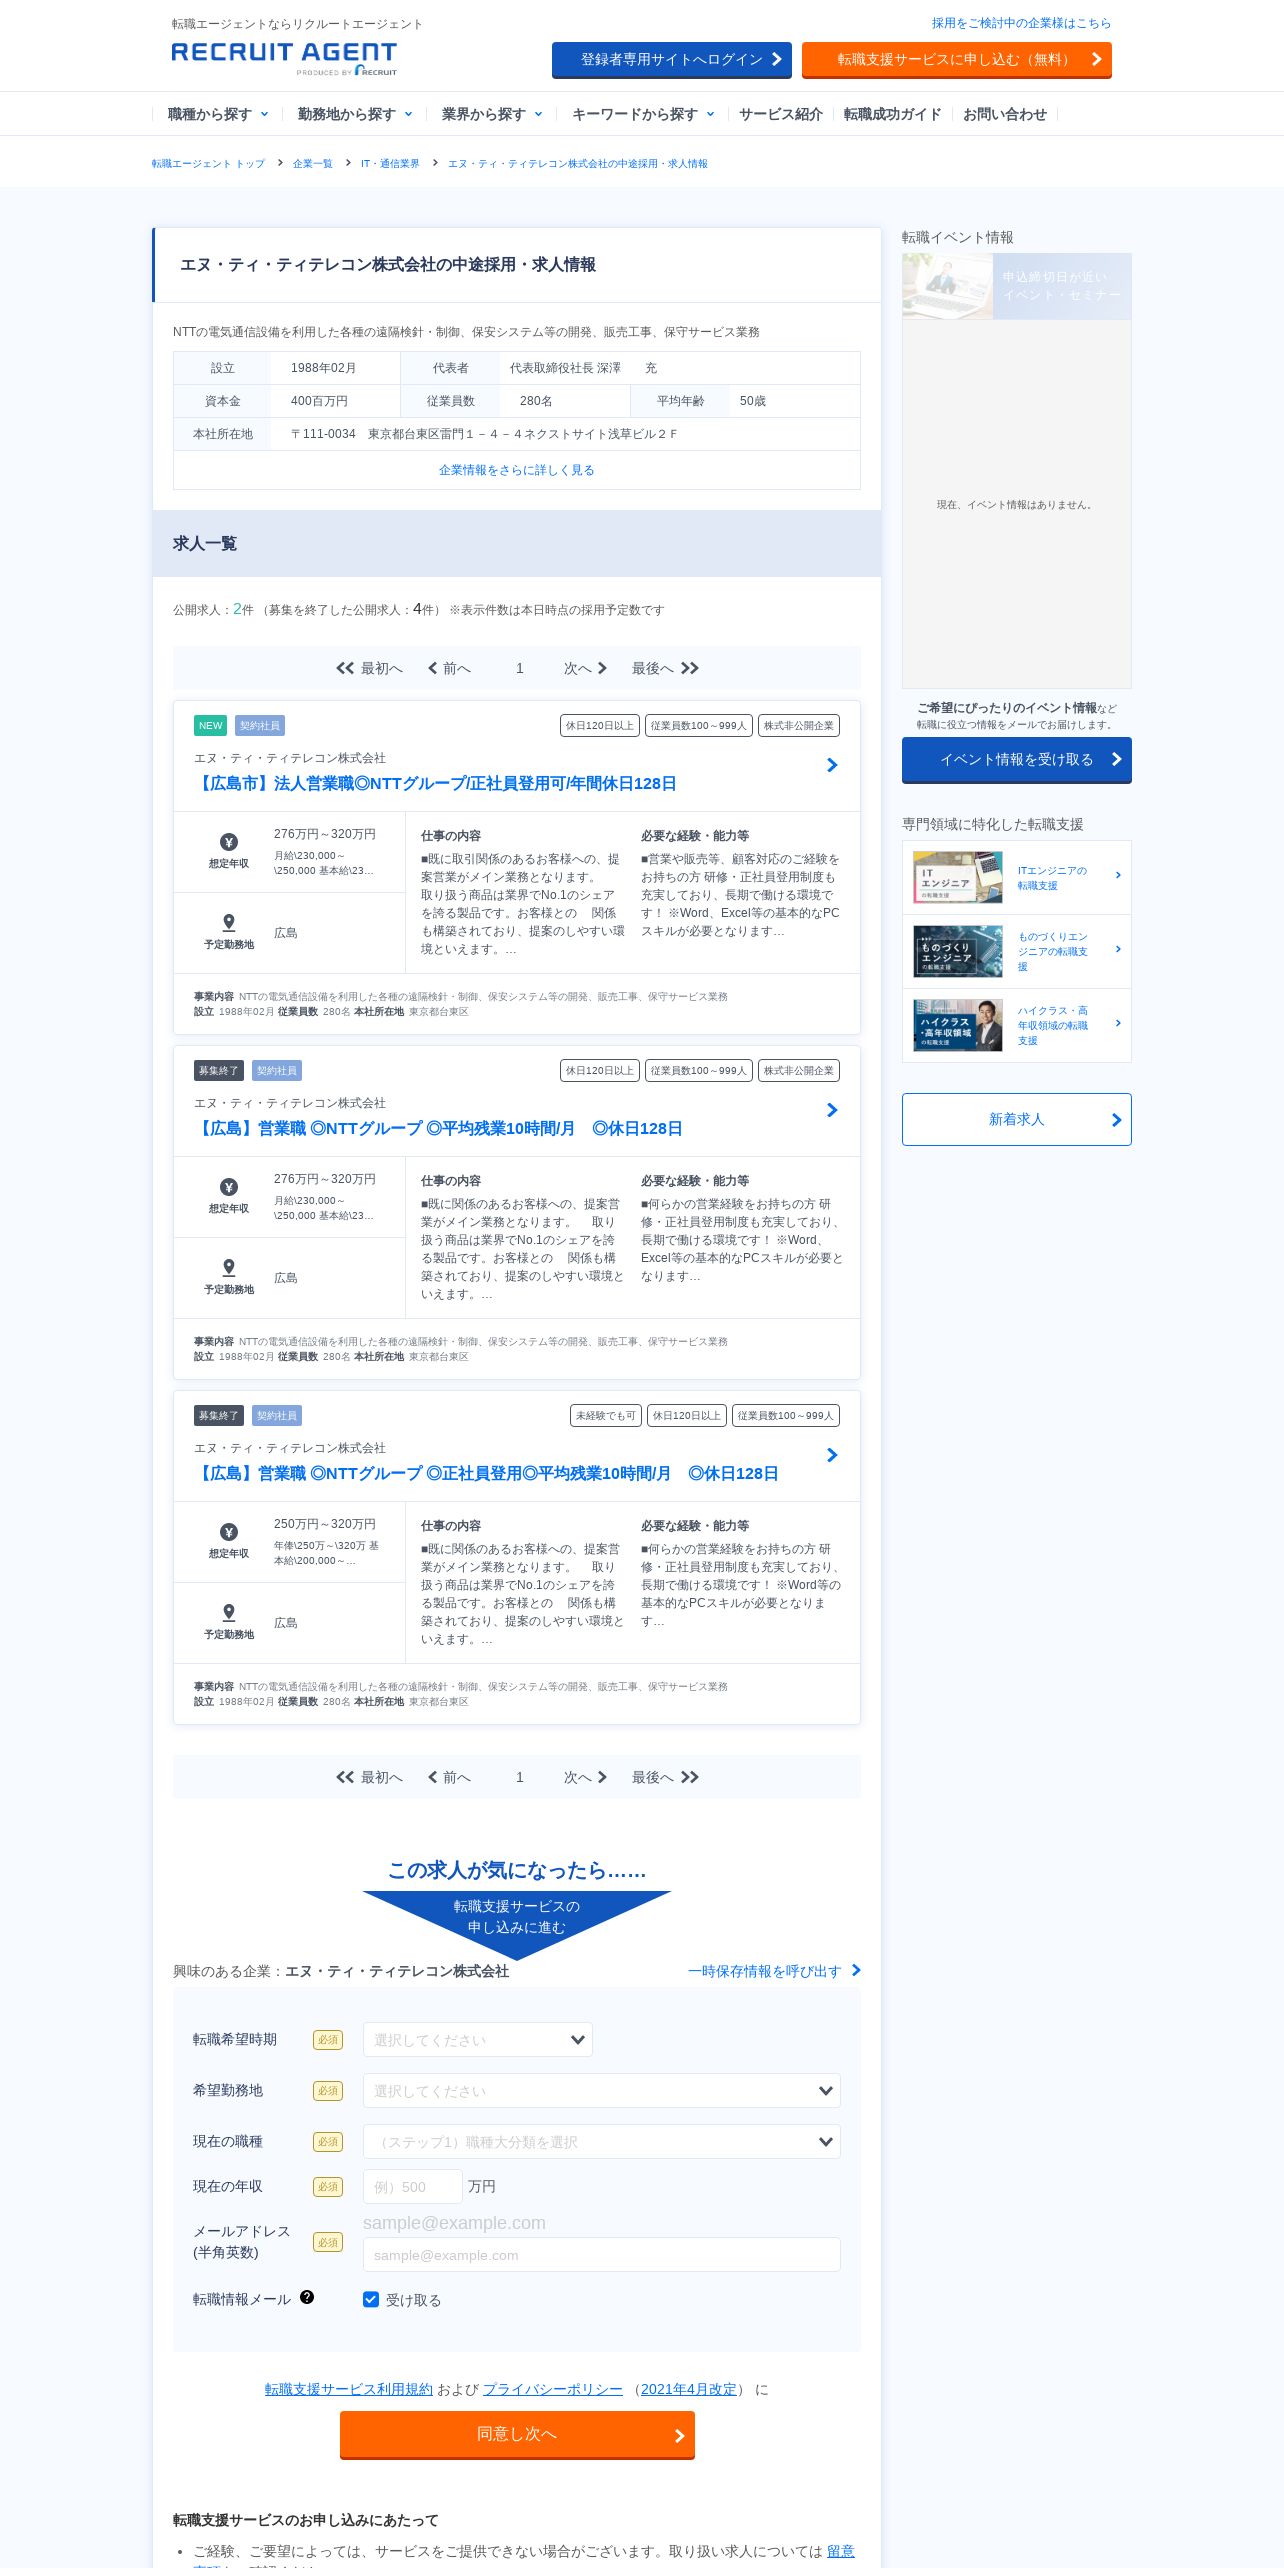Open 【広島市】法人営業職 job title
Image resolution: width=1284 pixels, height=2568 pixels.
tap(435, 783)
